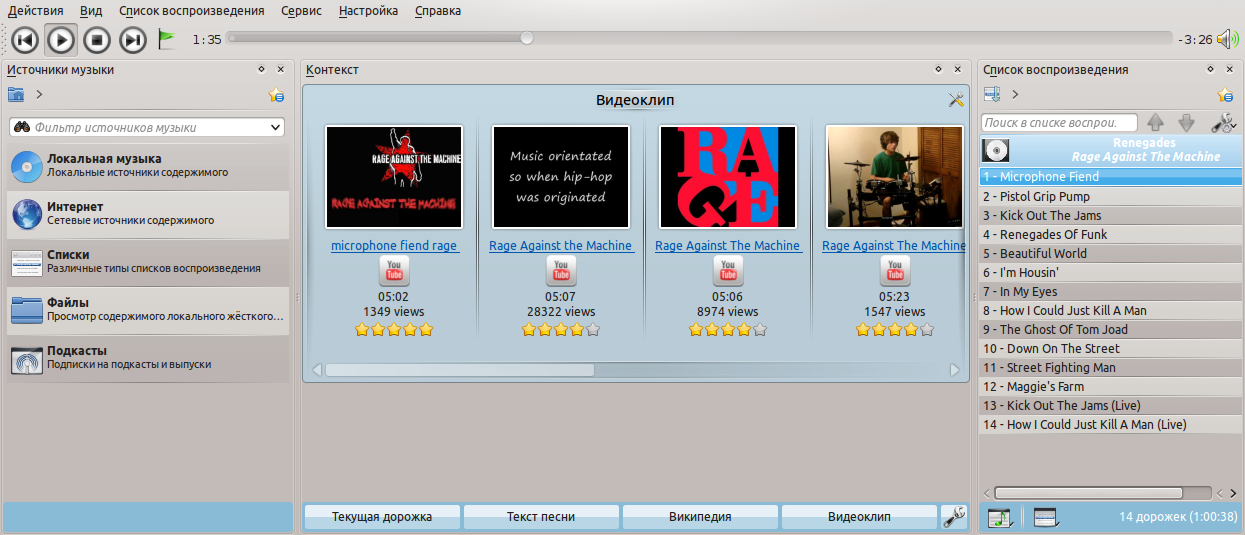The image size is (1245, 535).
Task: Open context applets configuration wrench icon
Action: coord(955,517)
